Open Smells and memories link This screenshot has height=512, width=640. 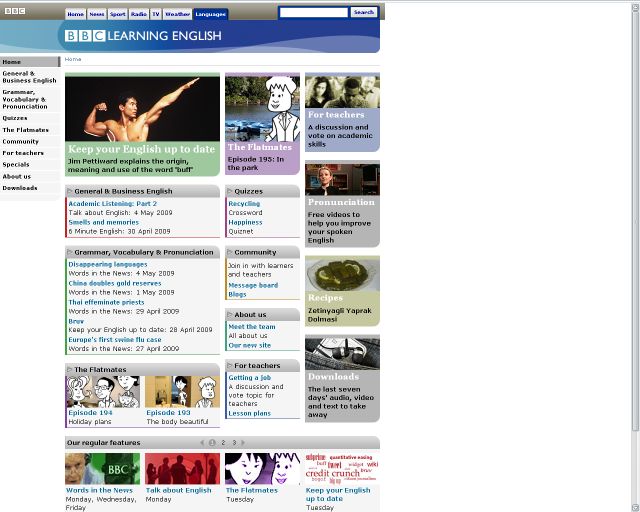point(104,222)
